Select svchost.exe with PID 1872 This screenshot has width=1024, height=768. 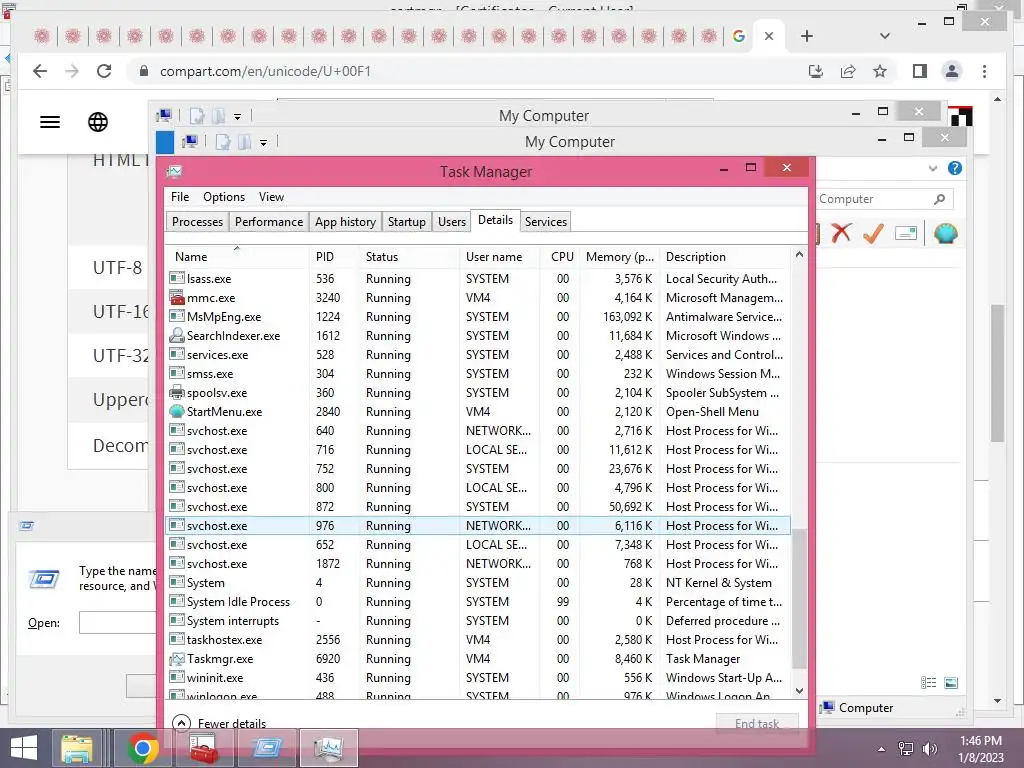pyautogui.click(x=477, y=564)
